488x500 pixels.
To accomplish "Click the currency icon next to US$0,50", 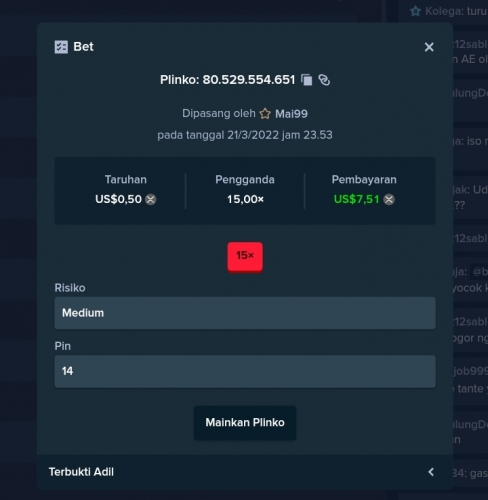I will tap(151, 199).
